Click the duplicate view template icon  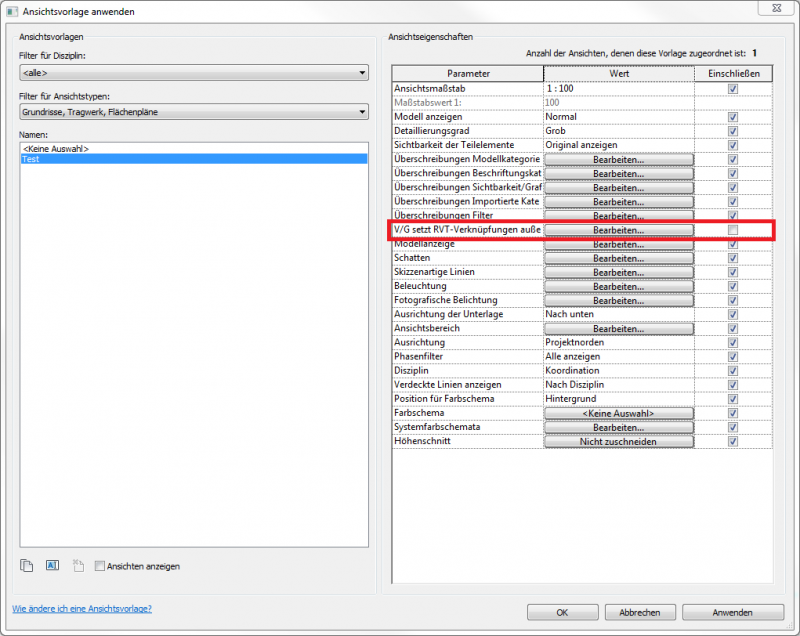tap(27, 565)
